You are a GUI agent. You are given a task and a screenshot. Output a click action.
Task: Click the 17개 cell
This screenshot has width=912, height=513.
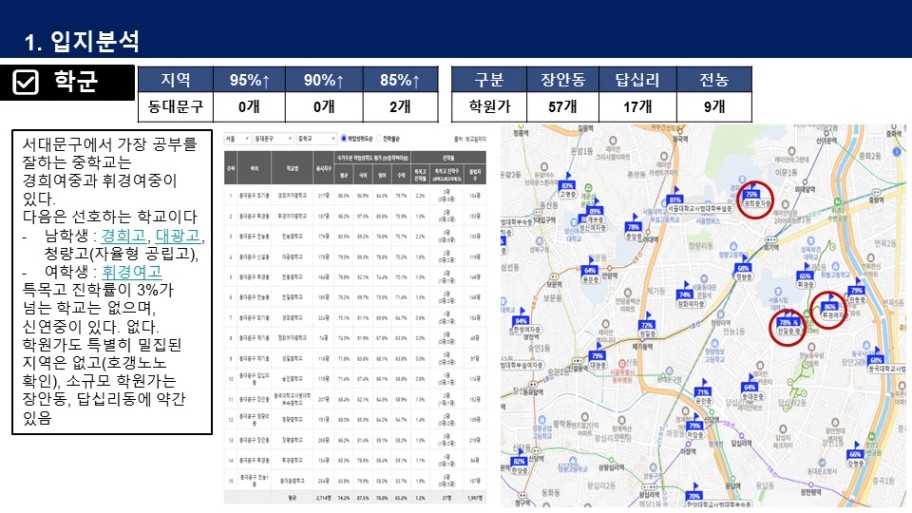click(x=637, y=106)
